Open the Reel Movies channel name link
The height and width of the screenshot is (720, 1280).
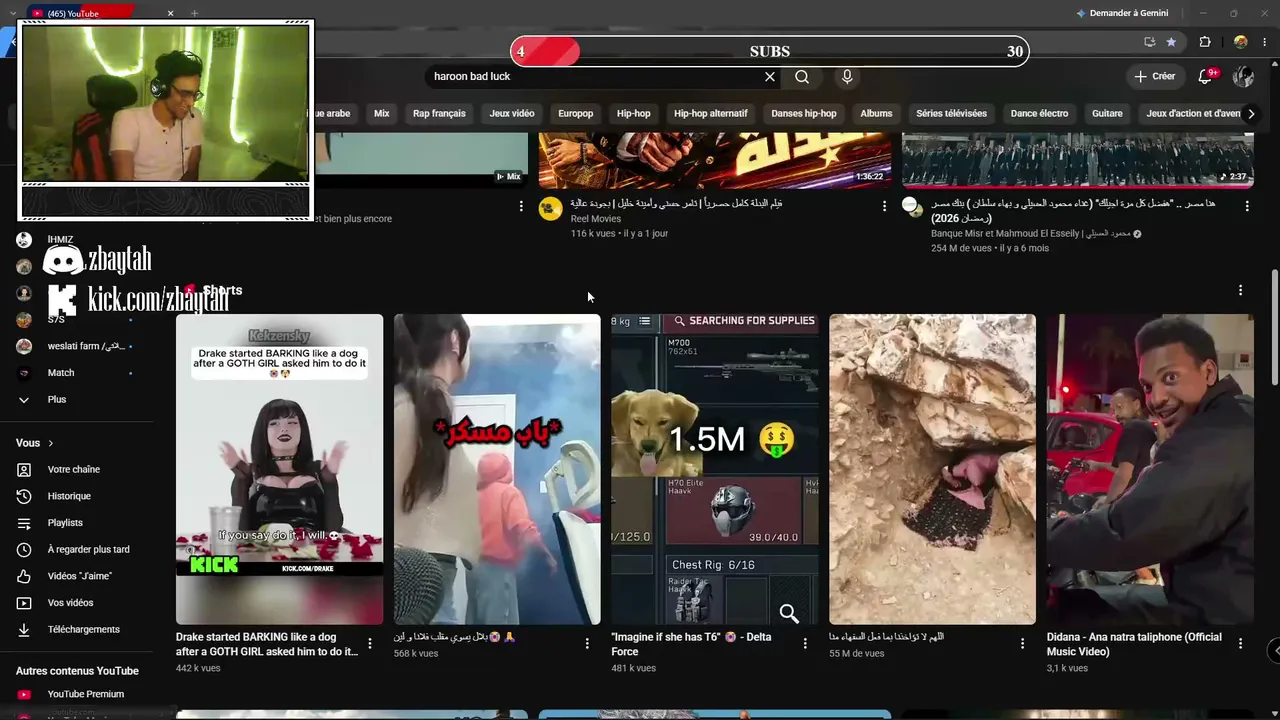(596, 219)
